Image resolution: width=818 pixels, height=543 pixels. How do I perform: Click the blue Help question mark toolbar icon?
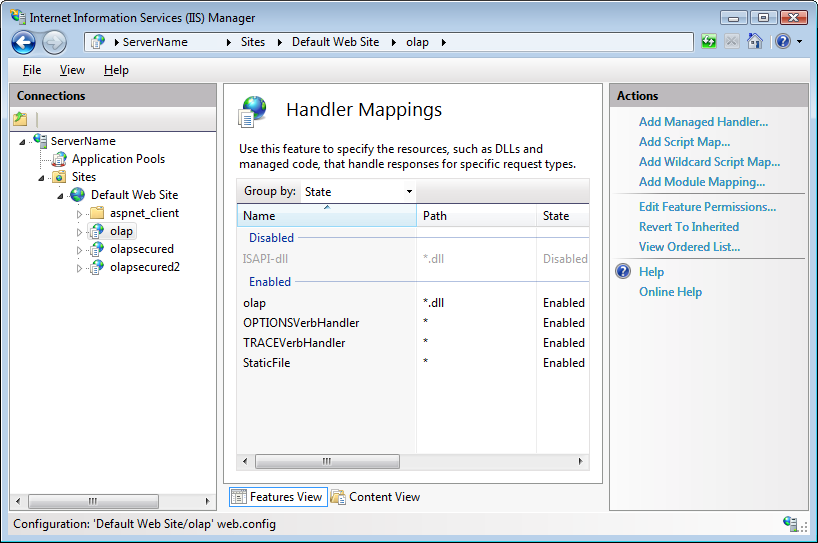[782, 42]
